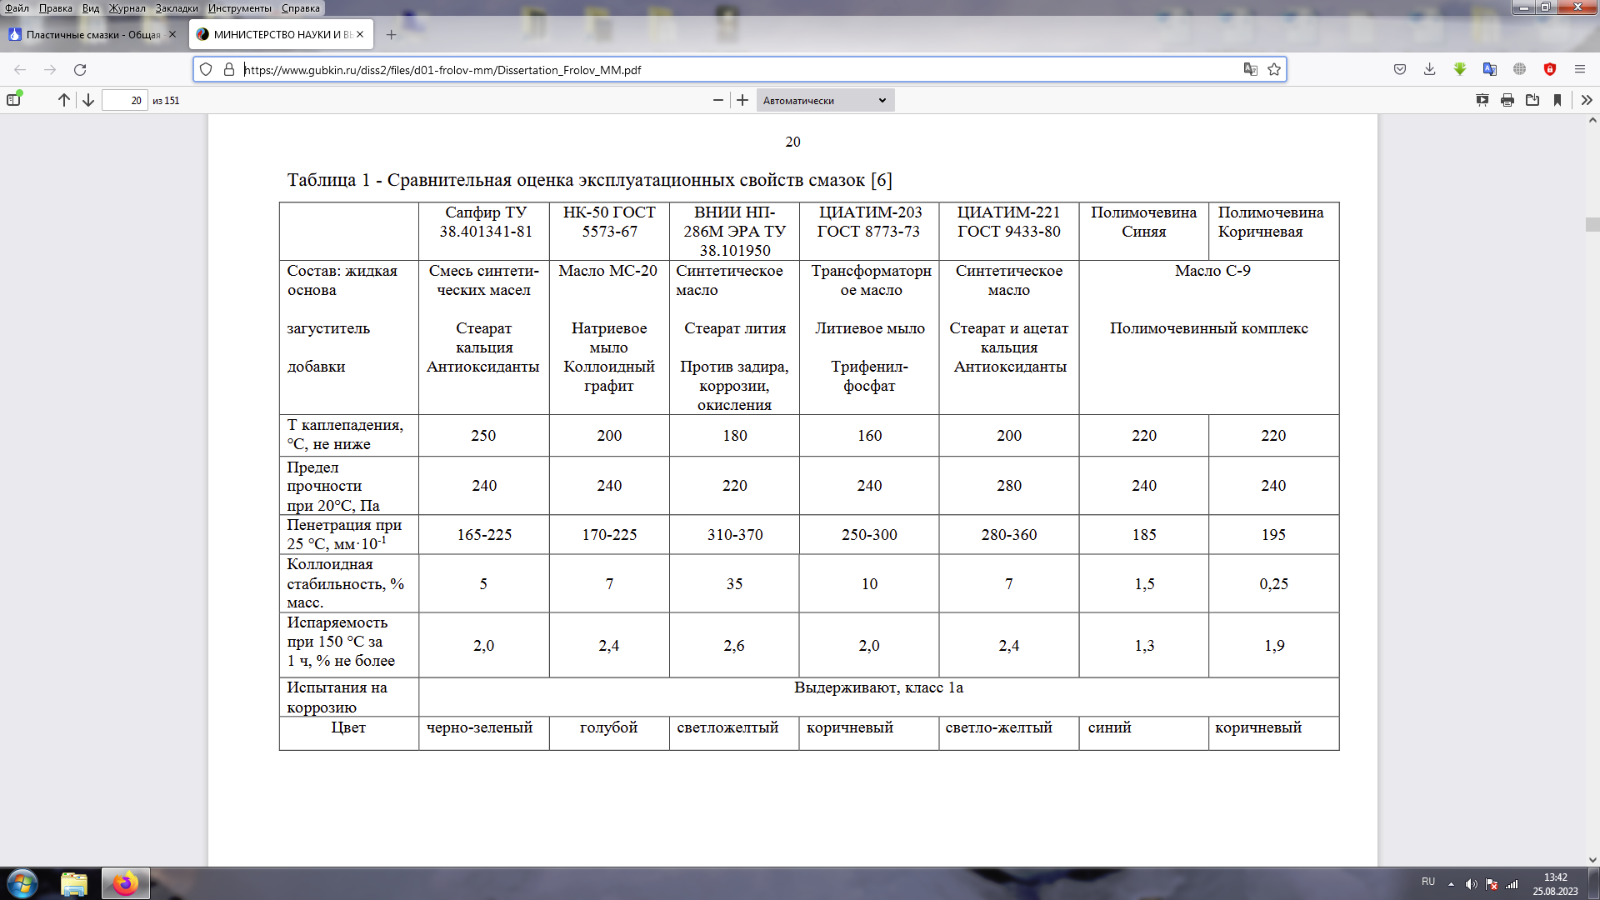Open green download arrow extension
Screen dimensions: 1600x900
coord(1460,69)
